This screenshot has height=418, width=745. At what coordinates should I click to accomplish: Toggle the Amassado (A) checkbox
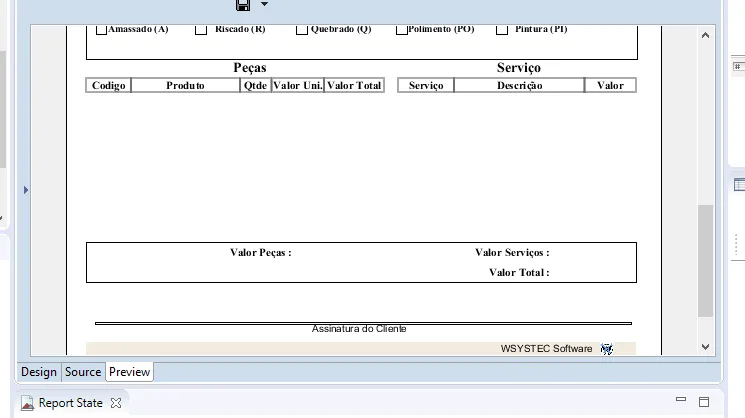click(x=101, y=30)
